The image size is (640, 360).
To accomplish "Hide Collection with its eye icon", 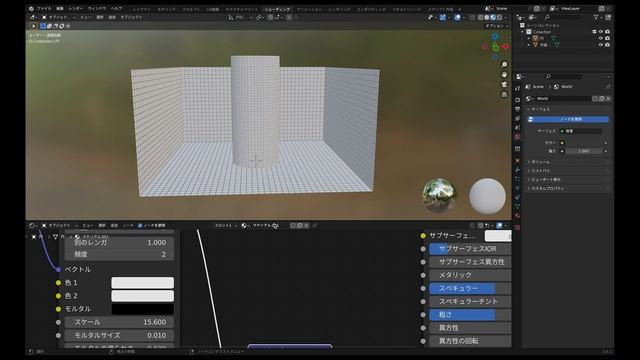I will click(x=601, y=31).
